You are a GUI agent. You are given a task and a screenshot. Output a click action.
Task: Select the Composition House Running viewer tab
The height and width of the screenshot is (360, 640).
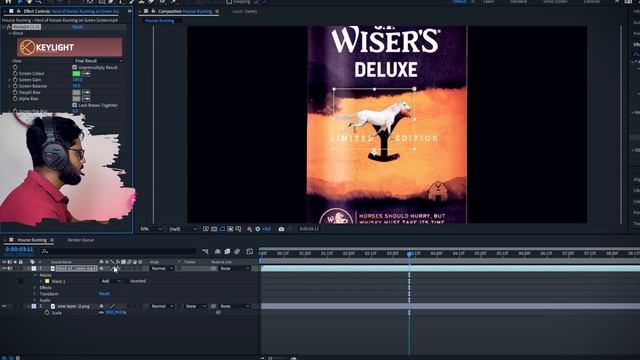click(185, 11)
